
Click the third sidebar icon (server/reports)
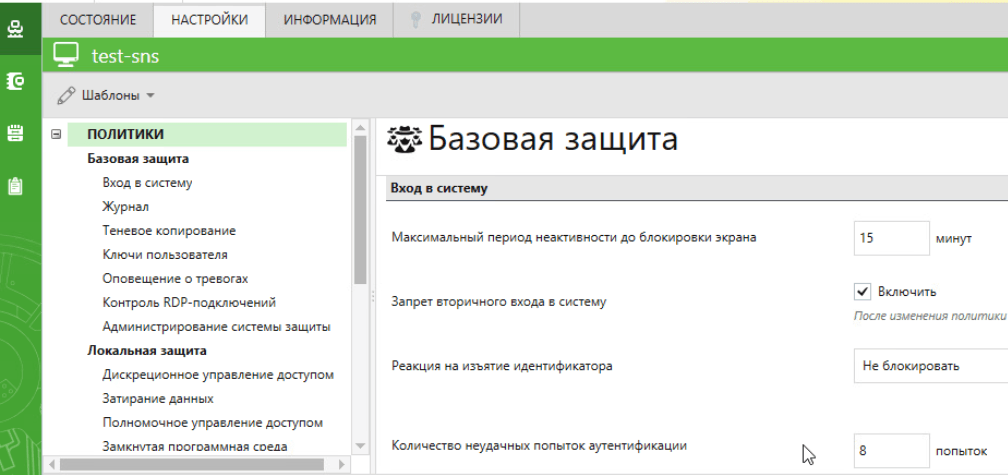click(16, 133)
